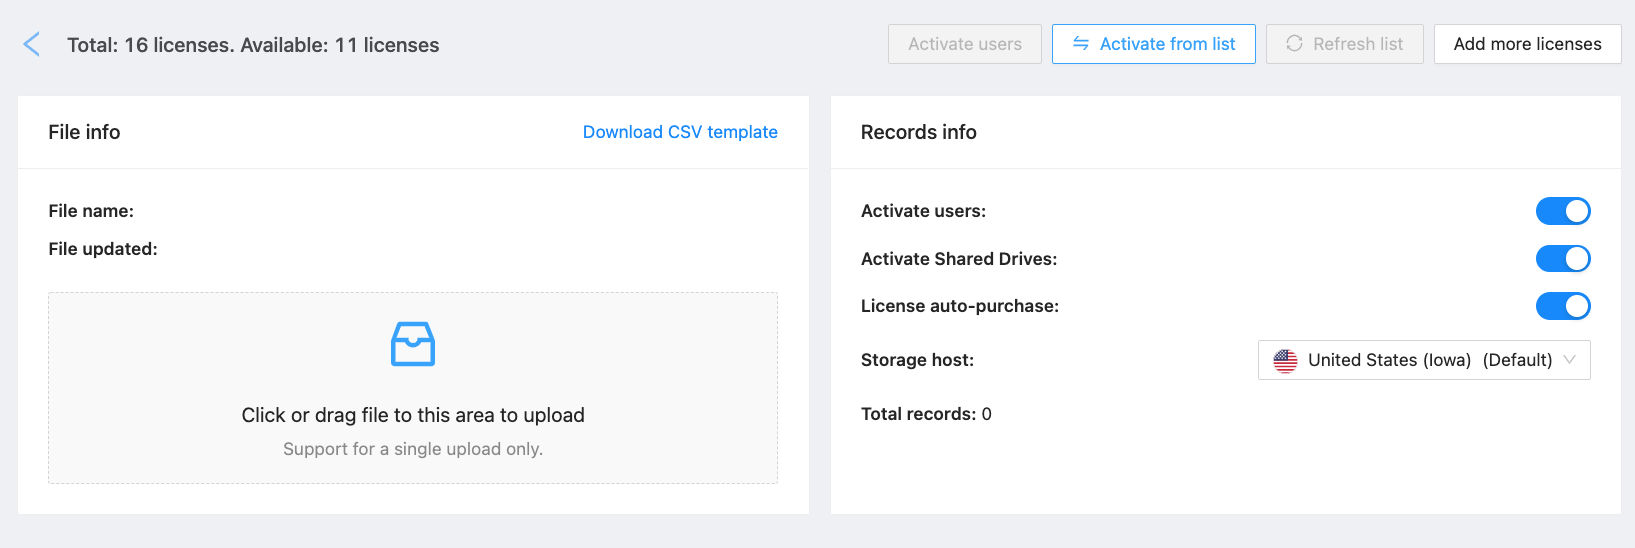Toggle the Activate users switch

click(x=1563, y=211)
